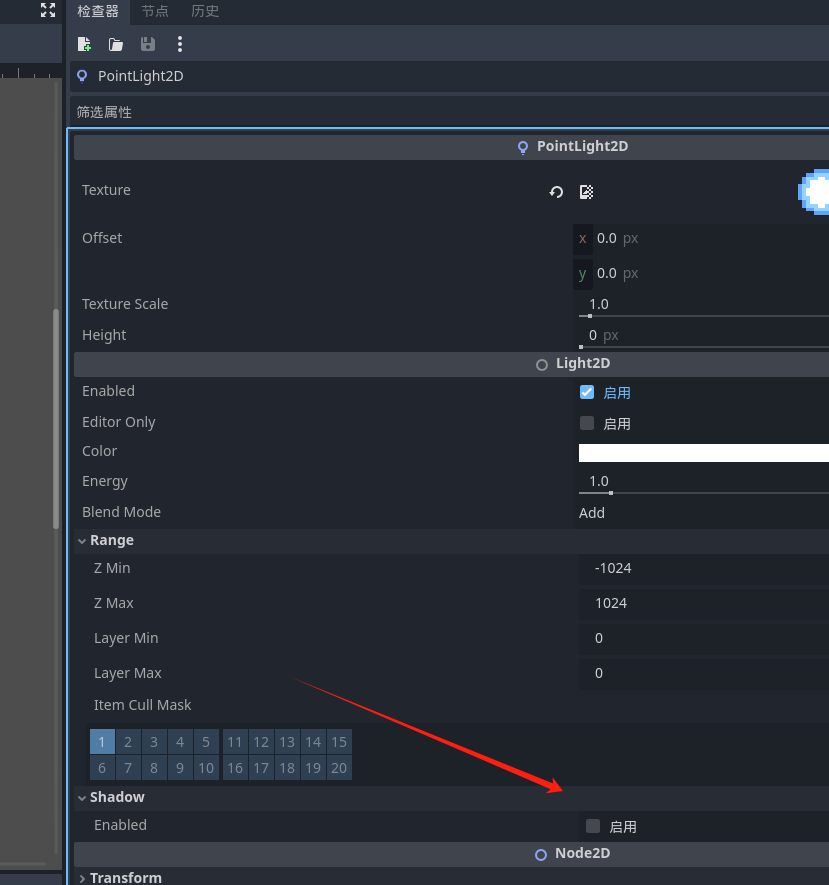Image resolution: width=829 pixels, height=885 pixels.
Task: Expand the Transform section
Action: (451, 878)
